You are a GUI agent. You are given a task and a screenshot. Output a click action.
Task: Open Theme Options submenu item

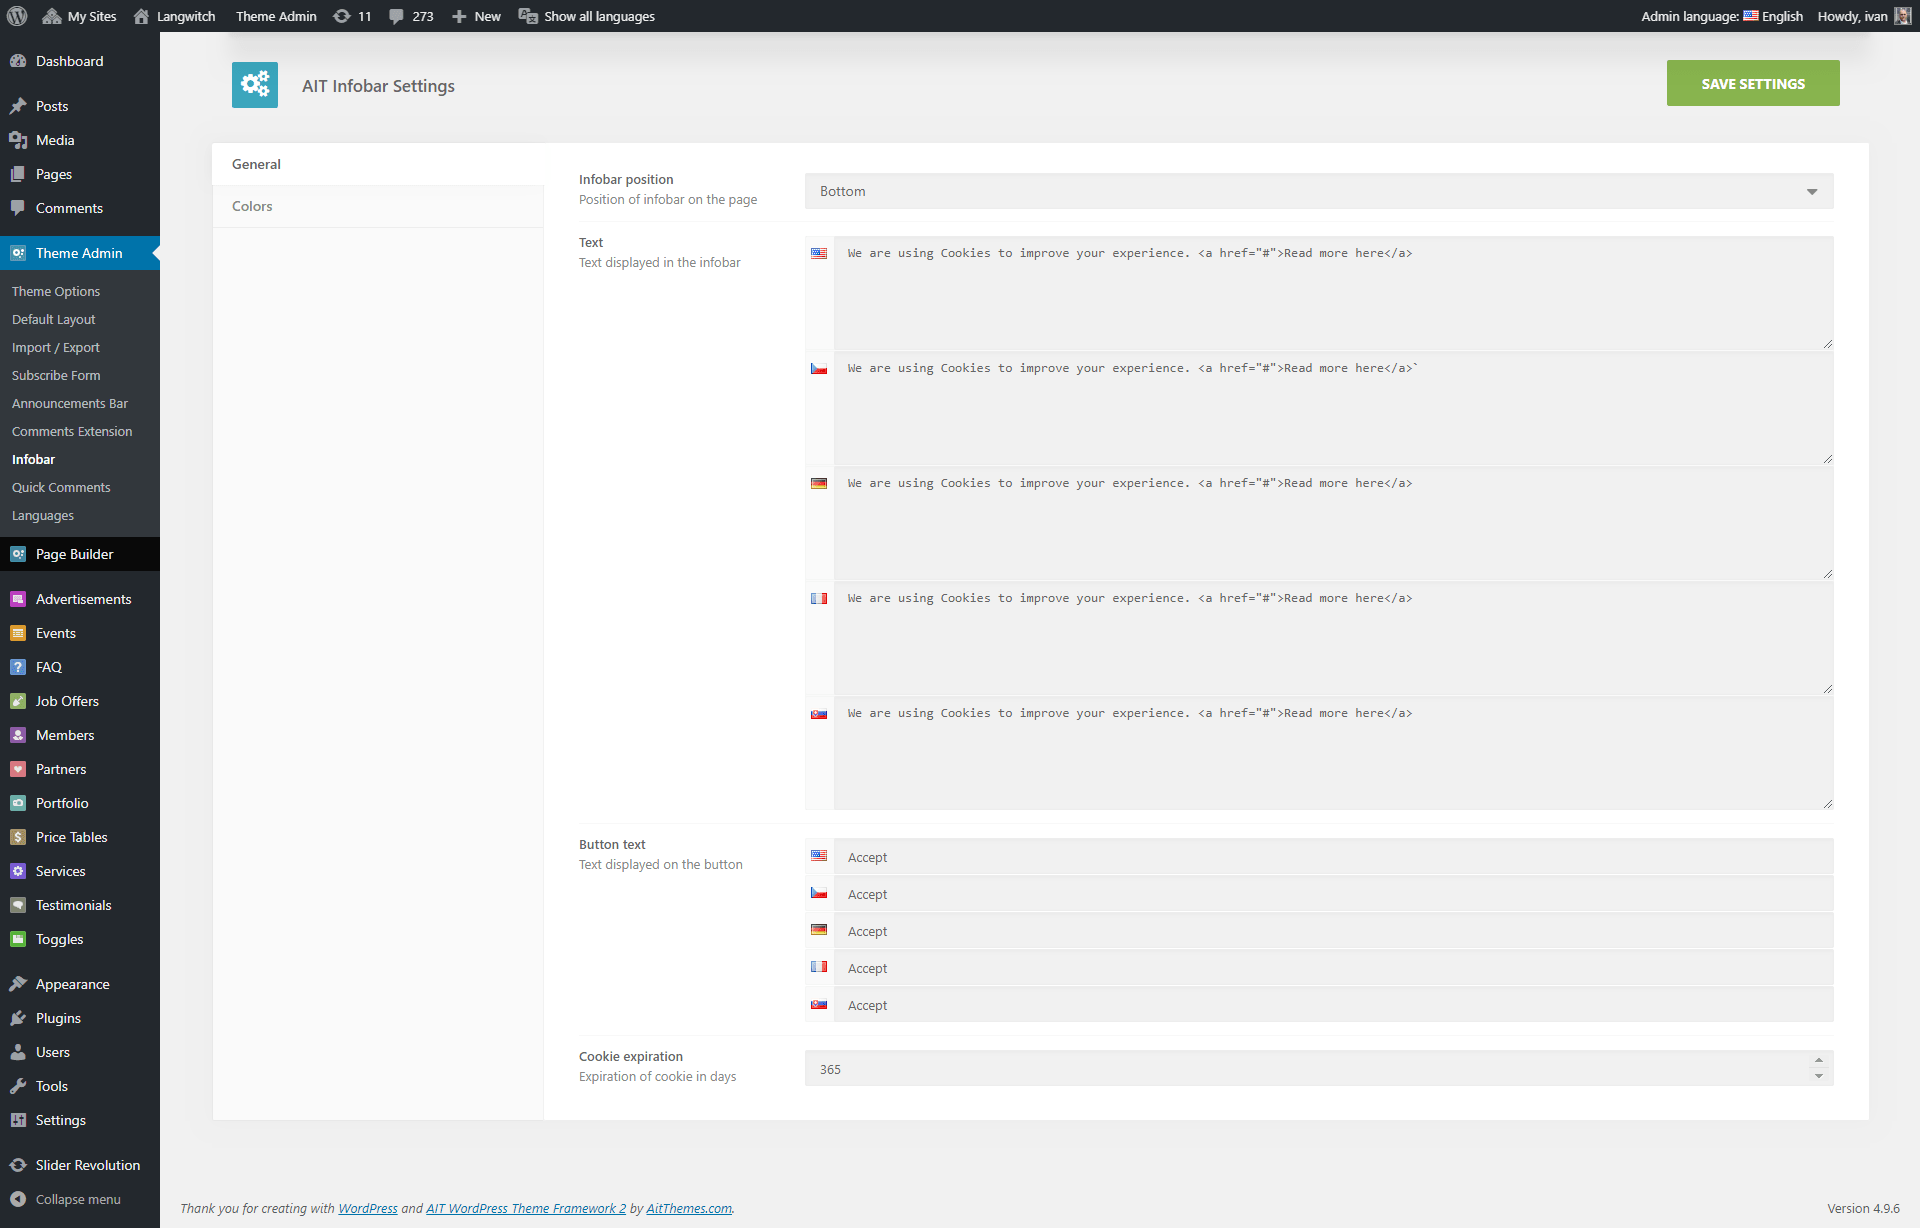coord(56,291)
